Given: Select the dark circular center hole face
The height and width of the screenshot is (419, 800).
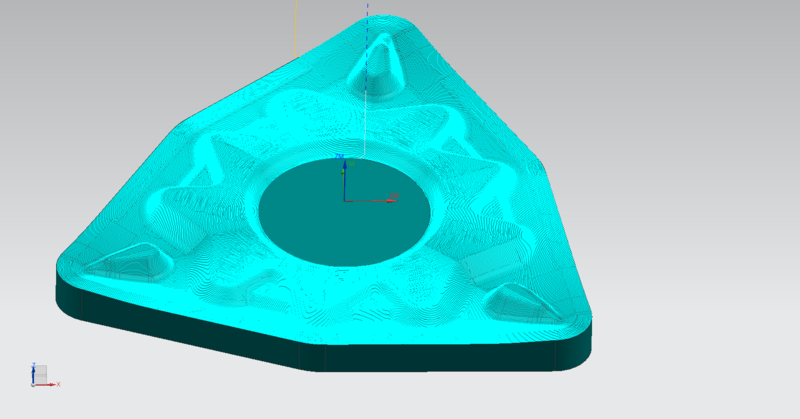Looking at the screenshot, I should coord(330,225).
